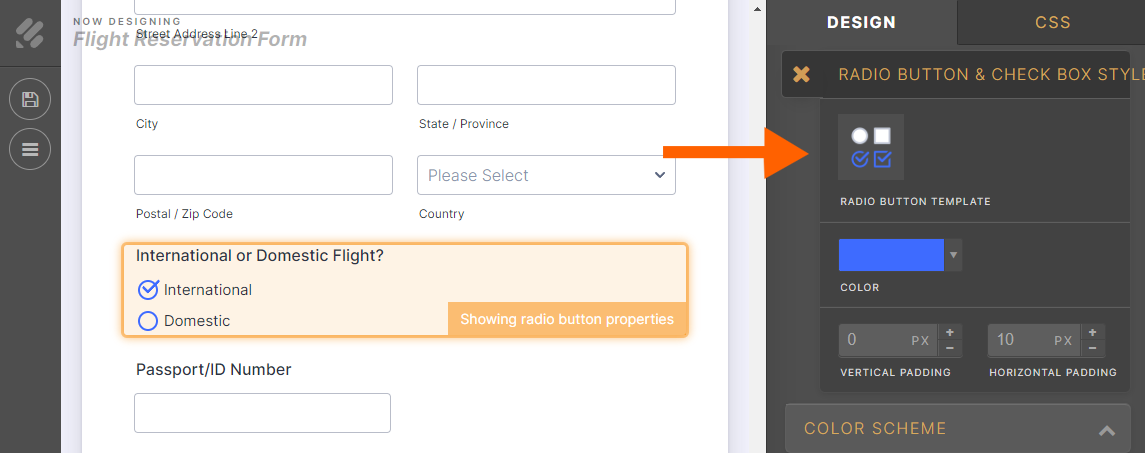Decrease vertical padding with minus button
The image size is (1145, 453).
point(949,348)
